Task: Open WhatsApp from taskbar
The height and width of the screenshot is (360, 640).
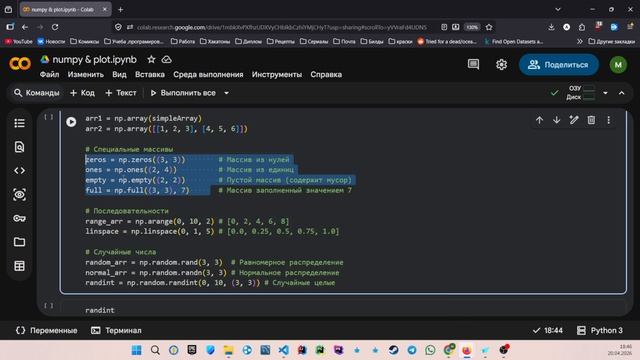Action: pyautogui.click(x=430, y=350)
